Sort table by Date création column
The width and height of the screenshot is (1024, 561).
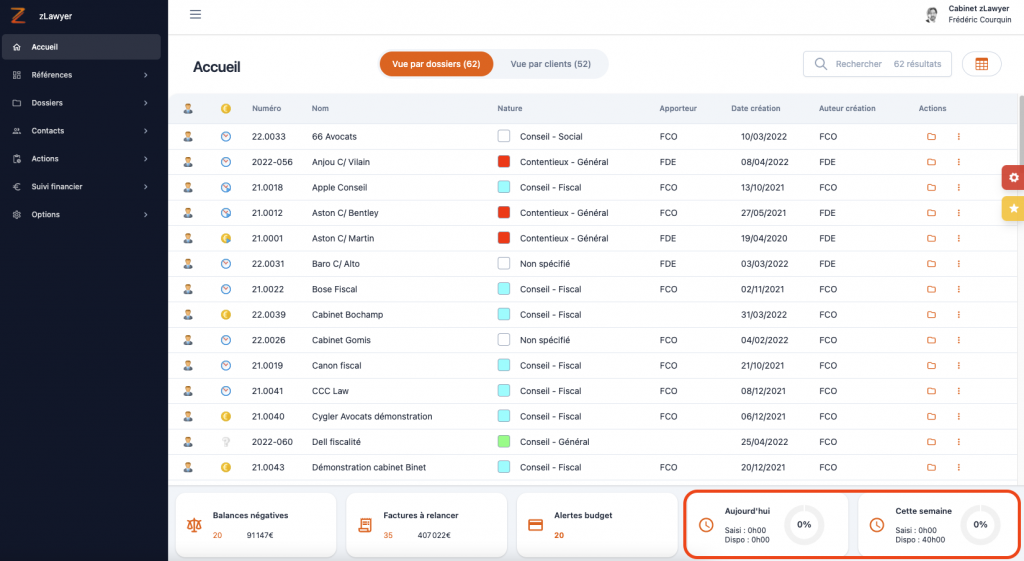(x=755, y=109)
